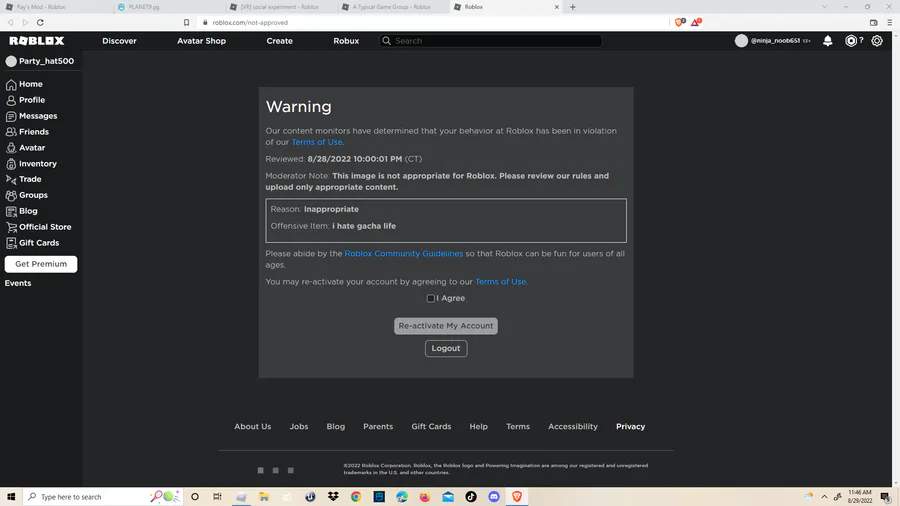Click the Brave browser taskbar icon
This screenshot has width=900, height=506.
(x=517, y=497)
